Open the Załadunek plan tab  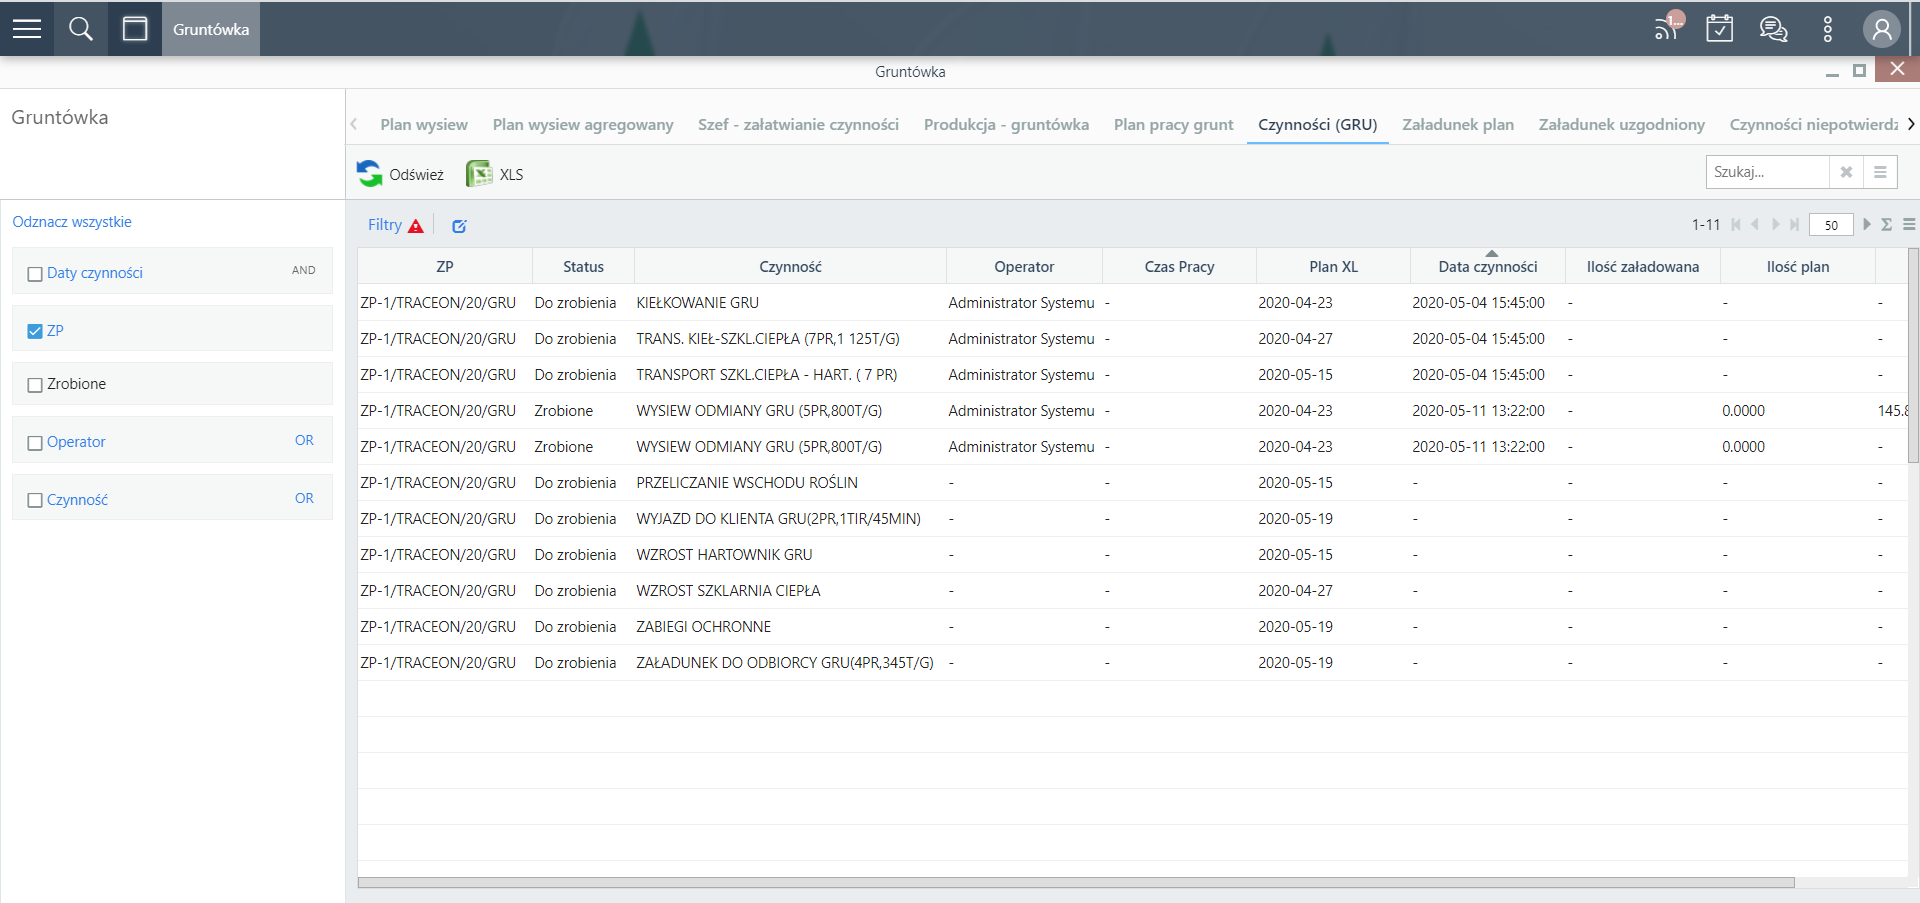pyautogui.click(x=1458, y=124)
